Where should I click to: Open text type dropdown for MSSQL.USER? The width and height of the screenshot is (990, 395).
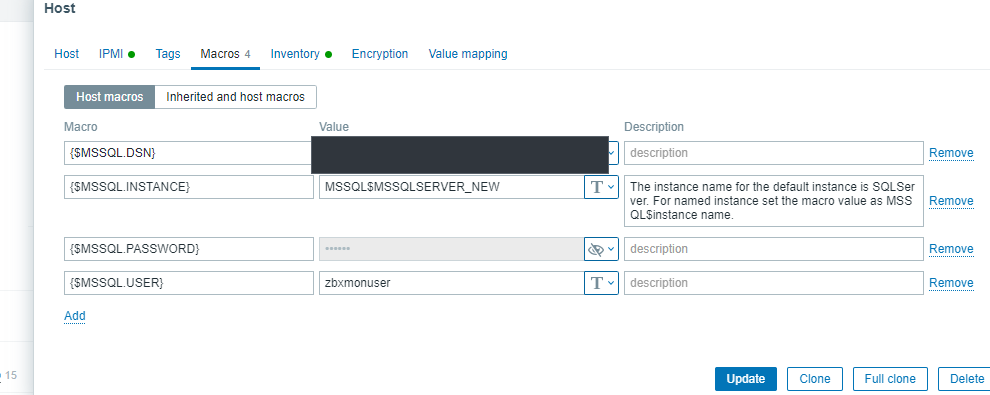(x=601, y=283)
